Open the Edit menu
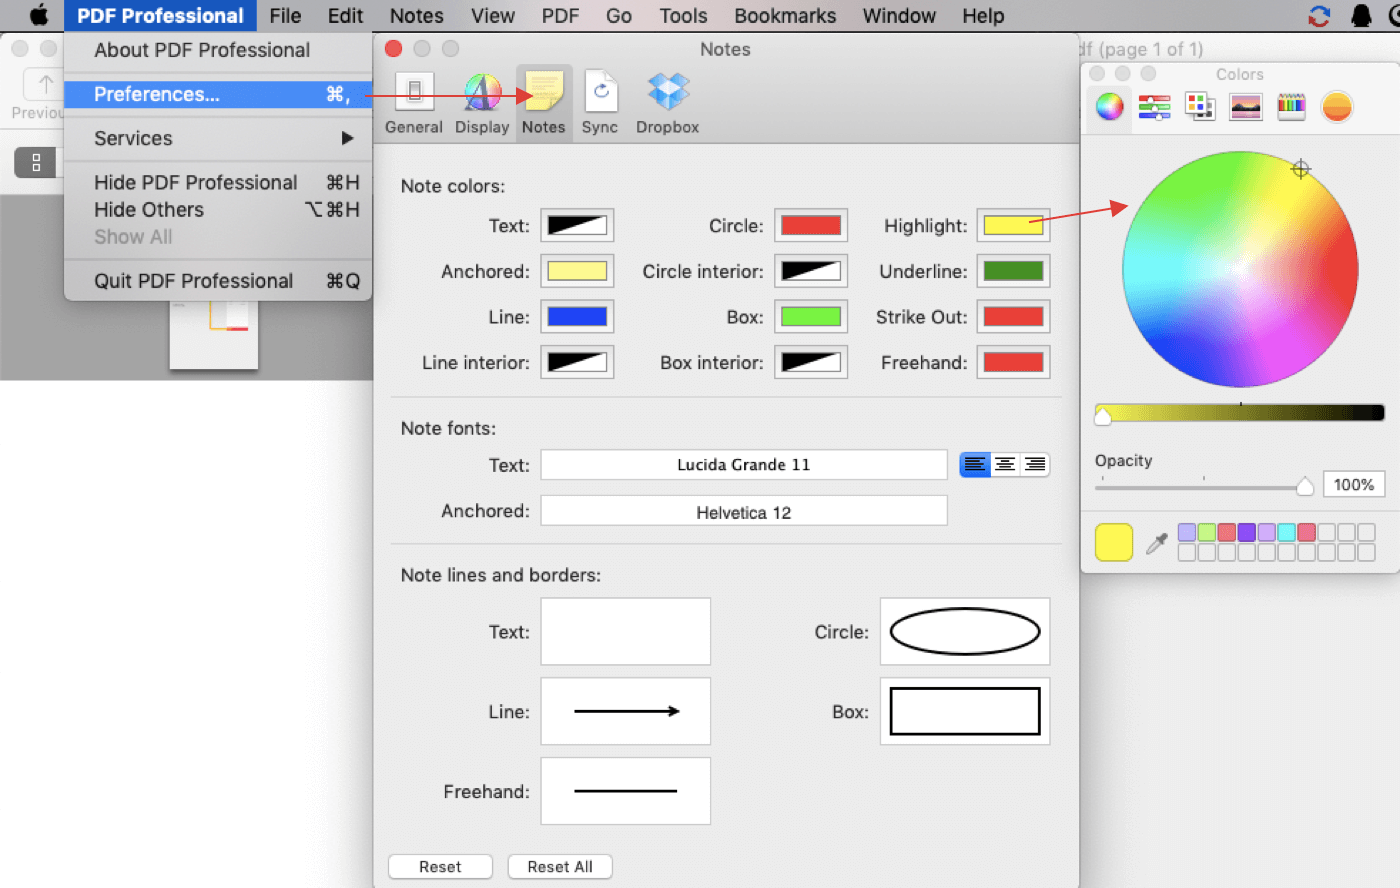The image size is (1400, 888). click(345, 15)
